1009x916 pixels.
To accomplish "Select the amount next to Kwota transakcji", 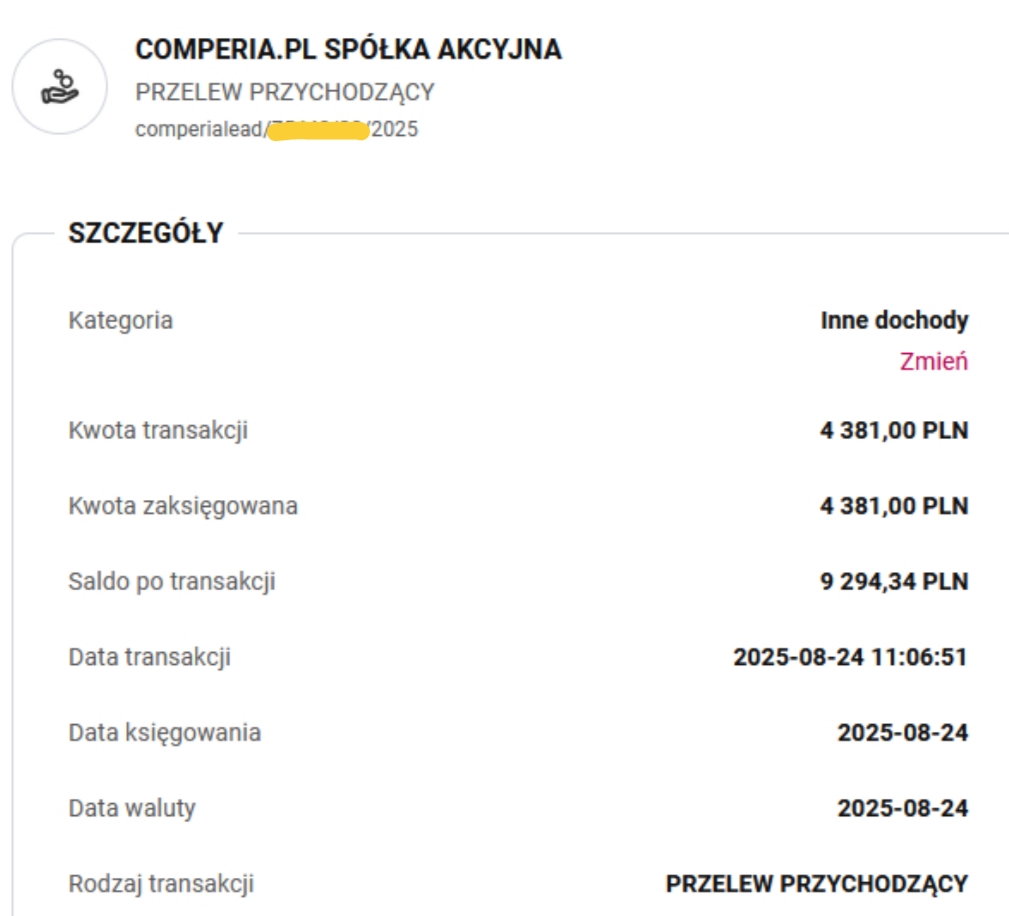I will click(x=894, y=431).
